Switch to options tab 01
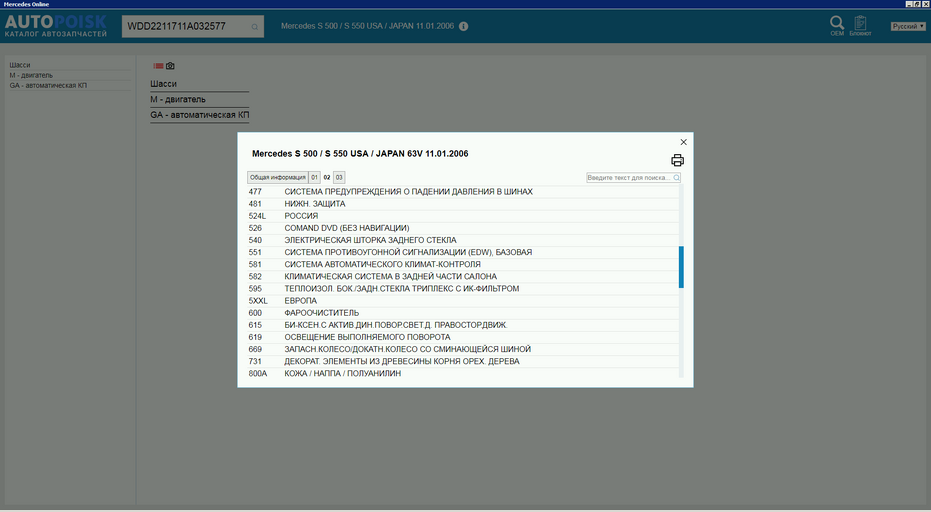Screen dimensions: 931x512 [x=314, y=177]
